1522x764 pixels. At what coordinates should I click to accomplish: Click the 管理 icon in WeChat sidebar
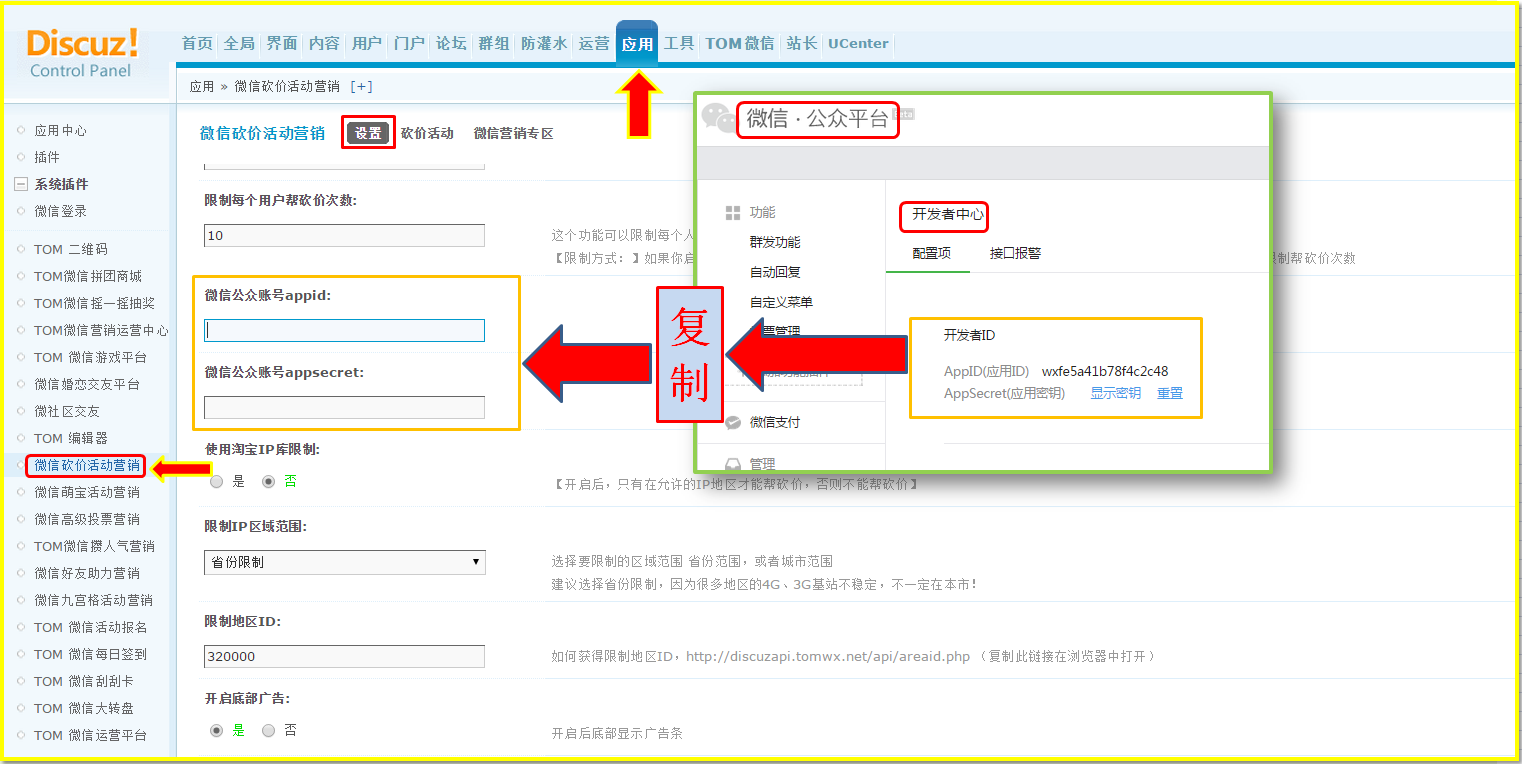733,464
